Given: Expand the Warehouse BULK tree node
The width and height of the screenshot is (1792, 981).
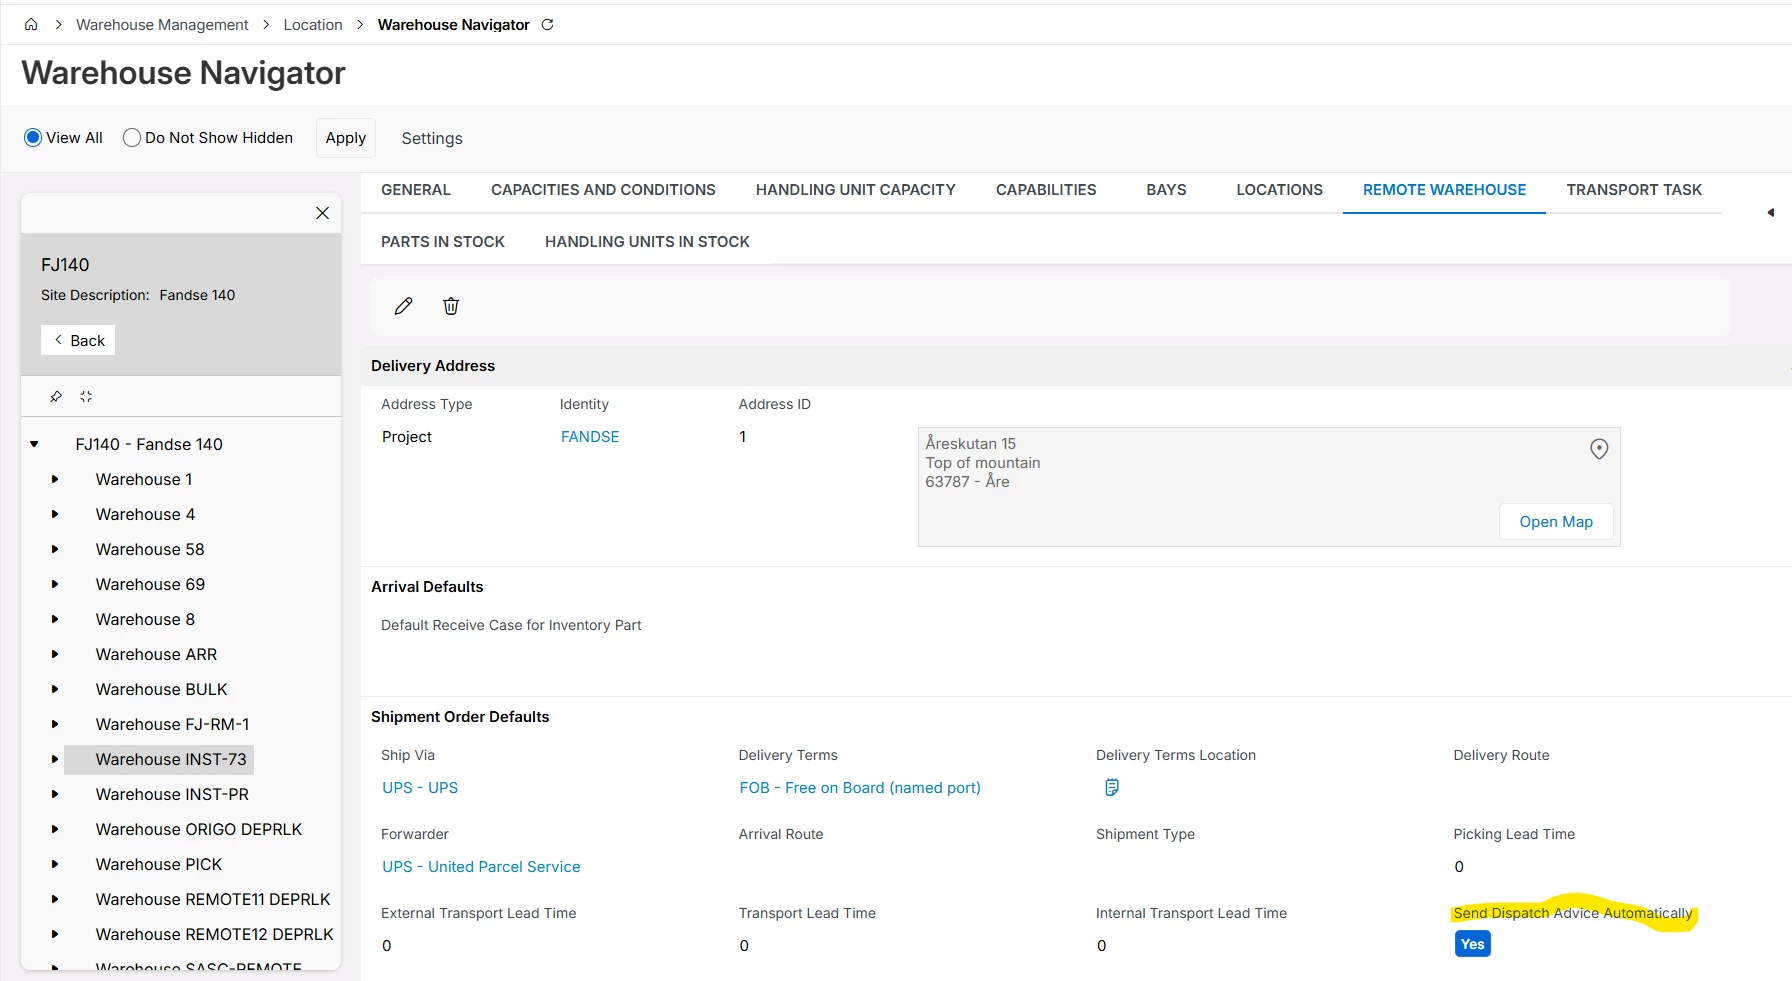Looking at the screenshot, I should 55,690.
